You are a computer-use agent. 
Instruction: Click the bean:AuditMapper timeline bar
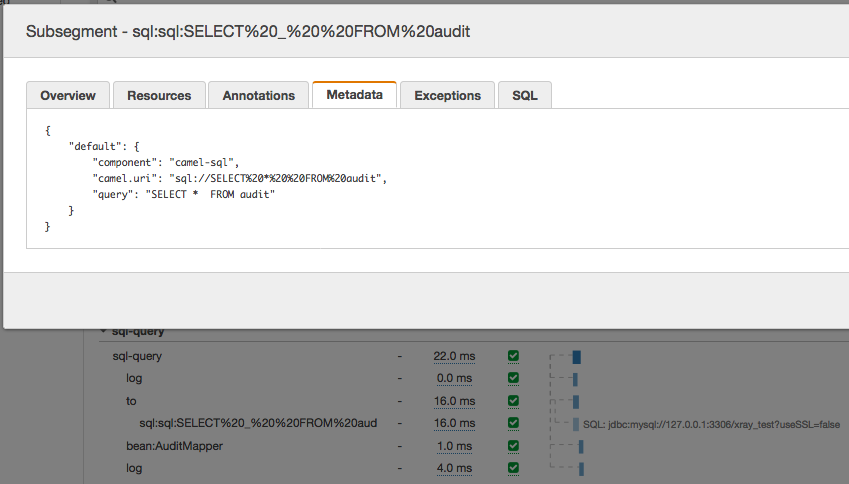pyautogui.click(x=581, y=447)
